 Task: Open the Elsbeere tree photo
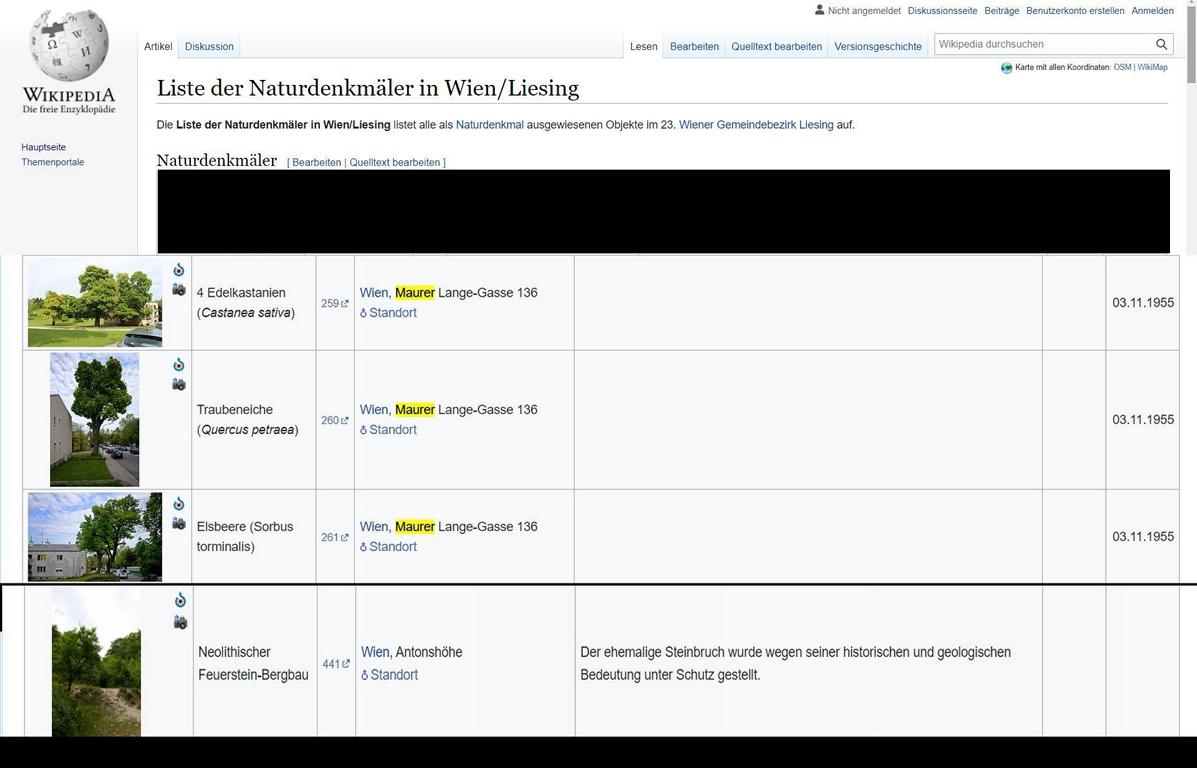click(x=95, y=537)
